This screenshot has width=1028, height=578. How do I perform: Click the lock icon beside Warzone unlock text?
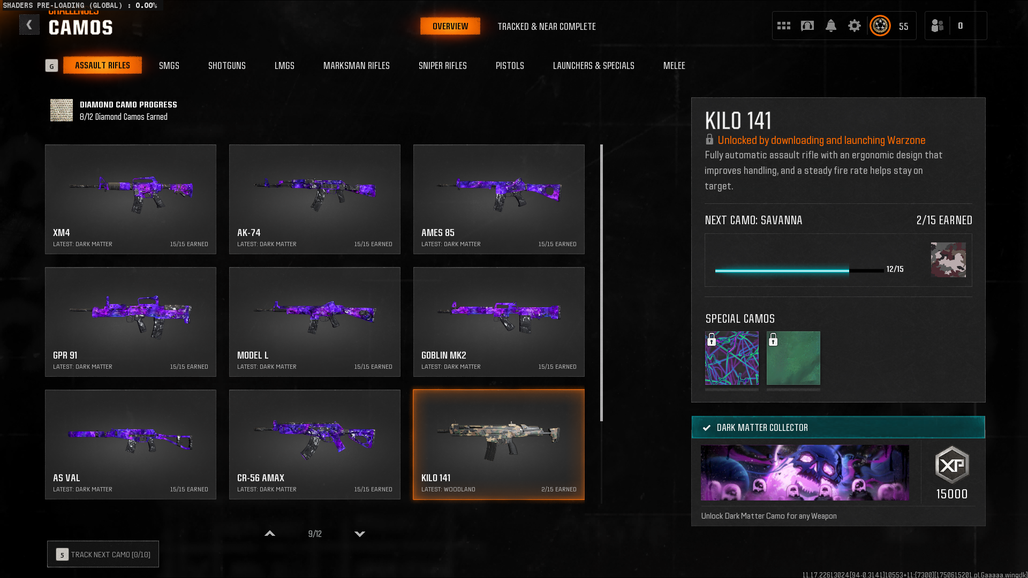tap(709, 140)
